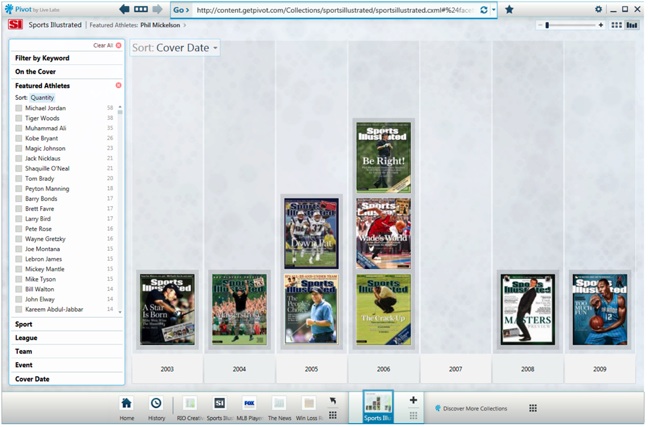Open the 'The Crack-Up' cover
The height and width of the screenshot is (427, 648).
pos(384,310)
